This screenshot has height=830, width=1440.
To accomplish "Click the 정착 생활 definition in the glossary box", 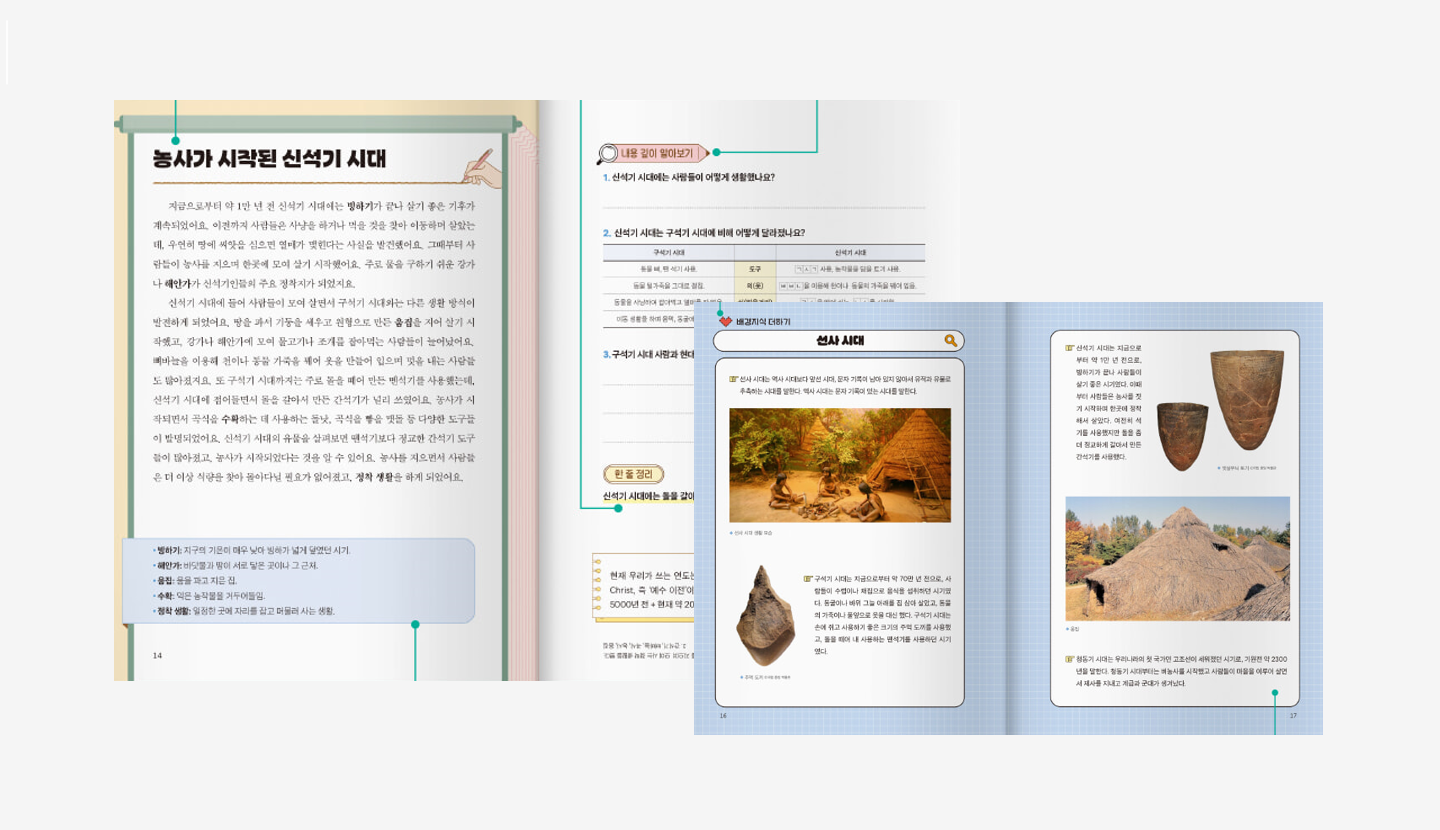I will pos(244,611).
